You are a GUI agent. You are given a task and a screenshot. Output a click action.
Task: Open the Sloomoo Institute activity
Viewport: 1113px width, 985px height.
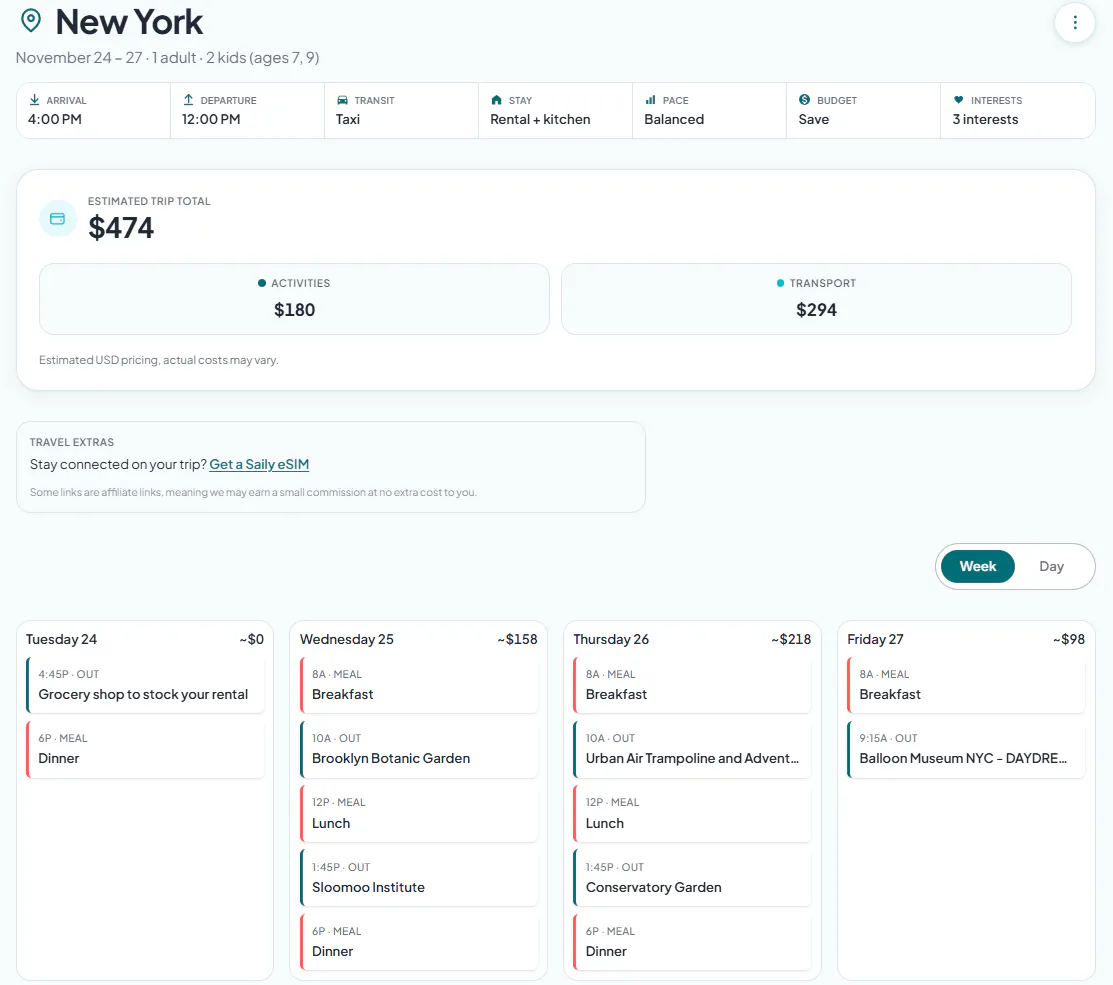[x=419, y=878]
